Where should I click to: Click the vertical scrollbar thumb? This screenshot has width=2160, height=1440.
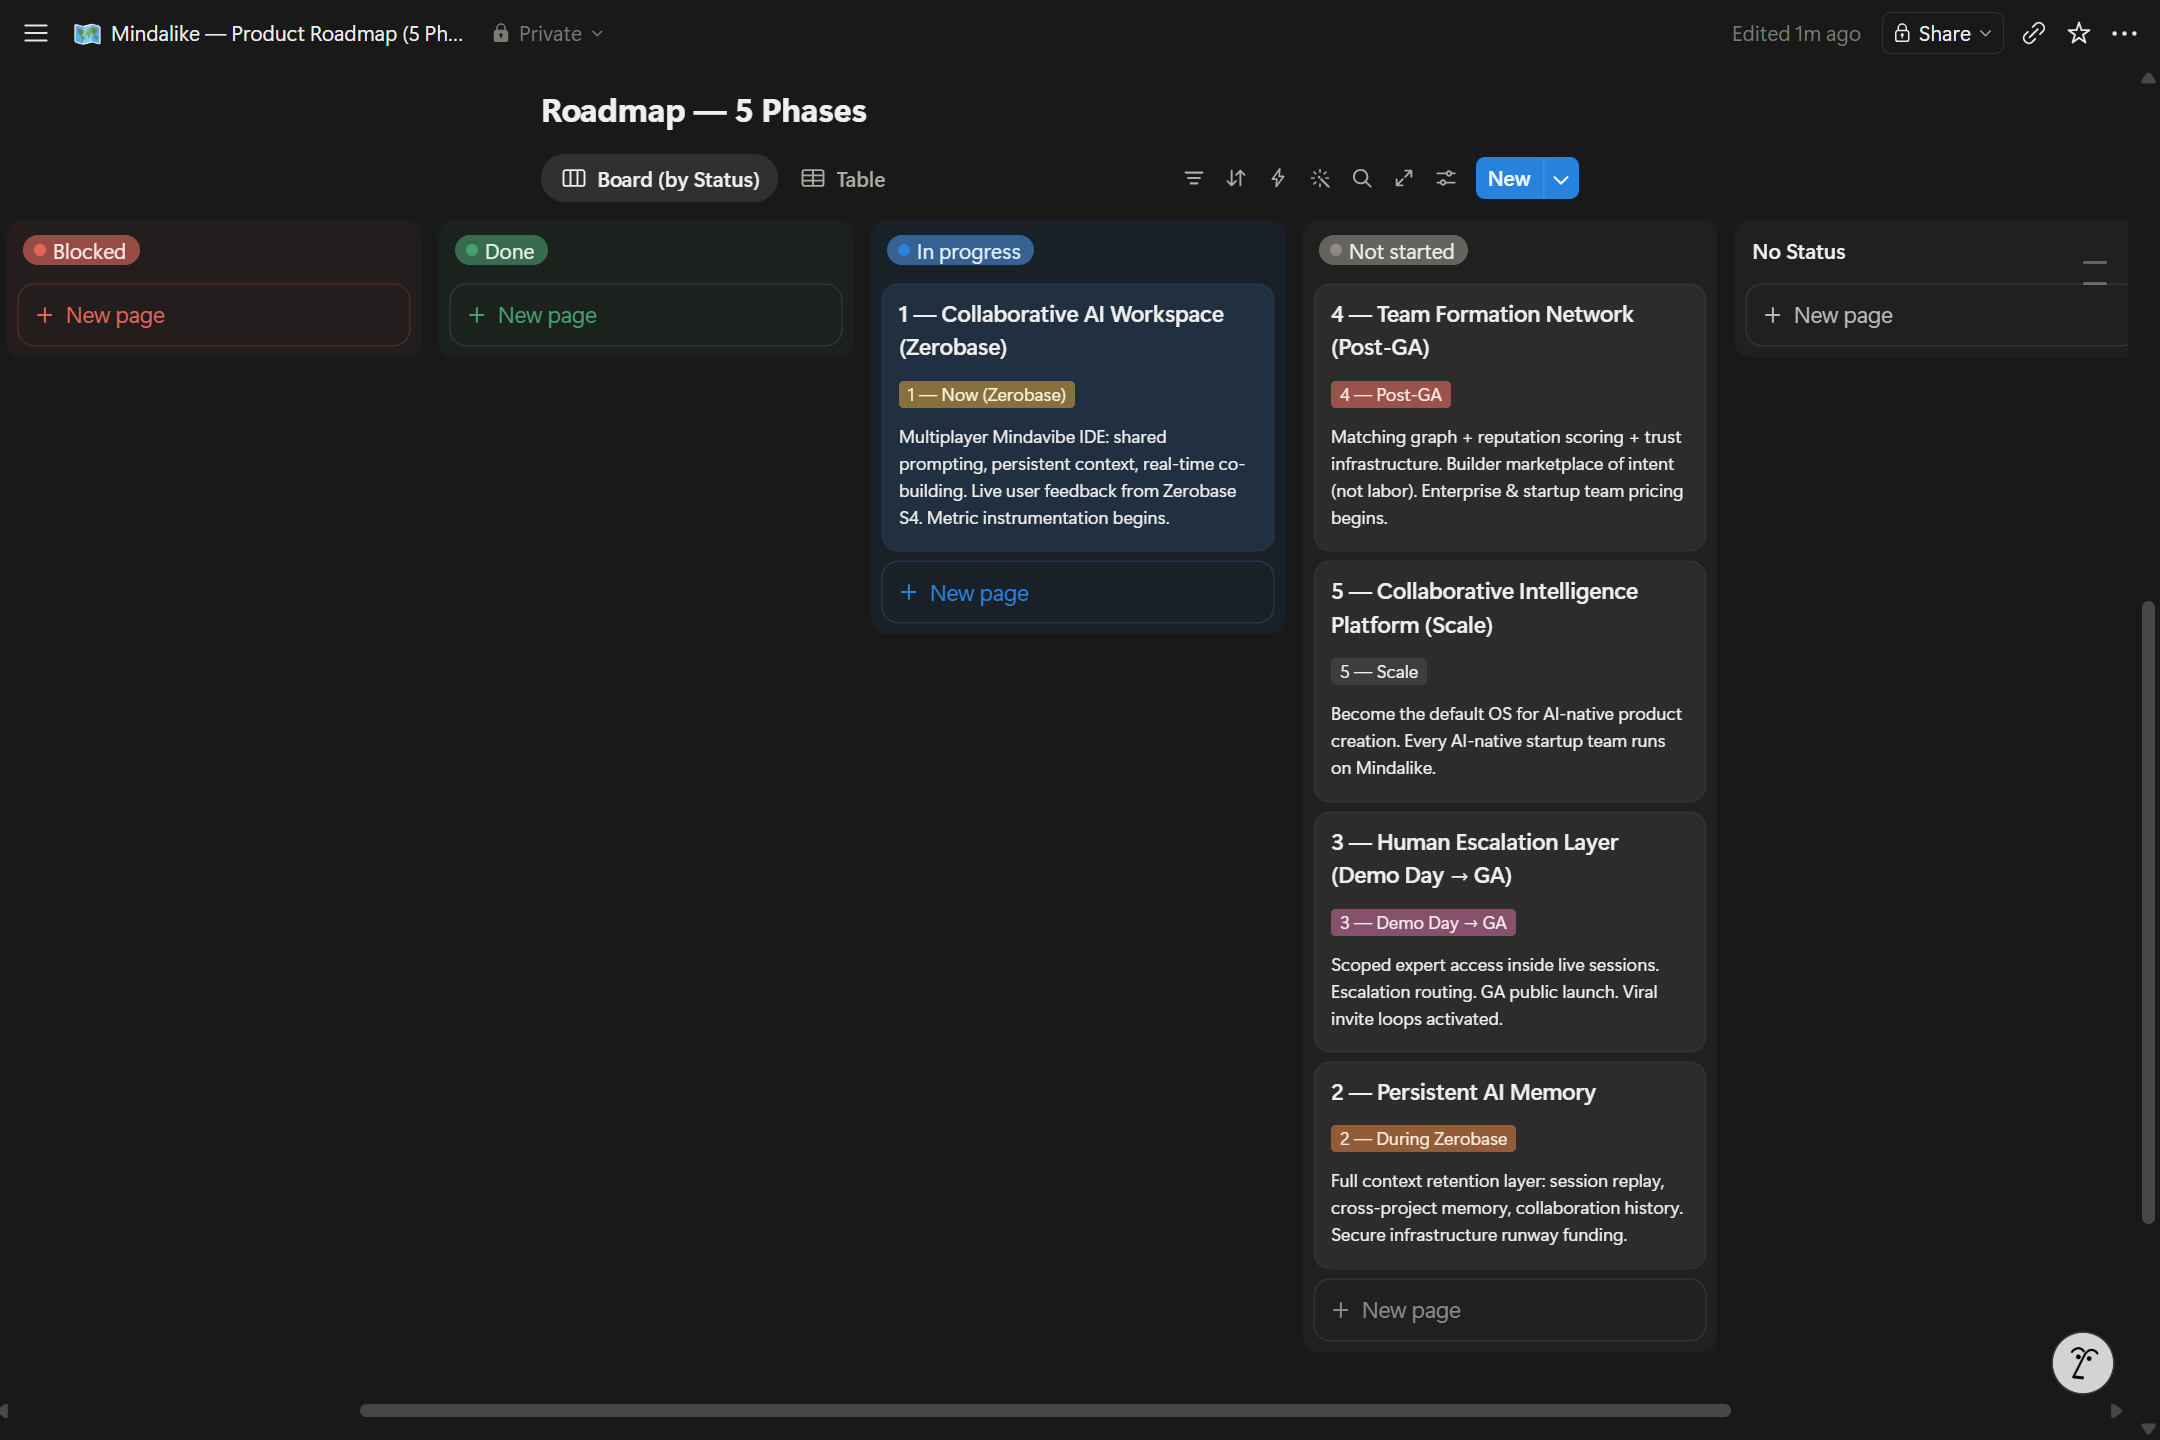[x=2147, y=912]
